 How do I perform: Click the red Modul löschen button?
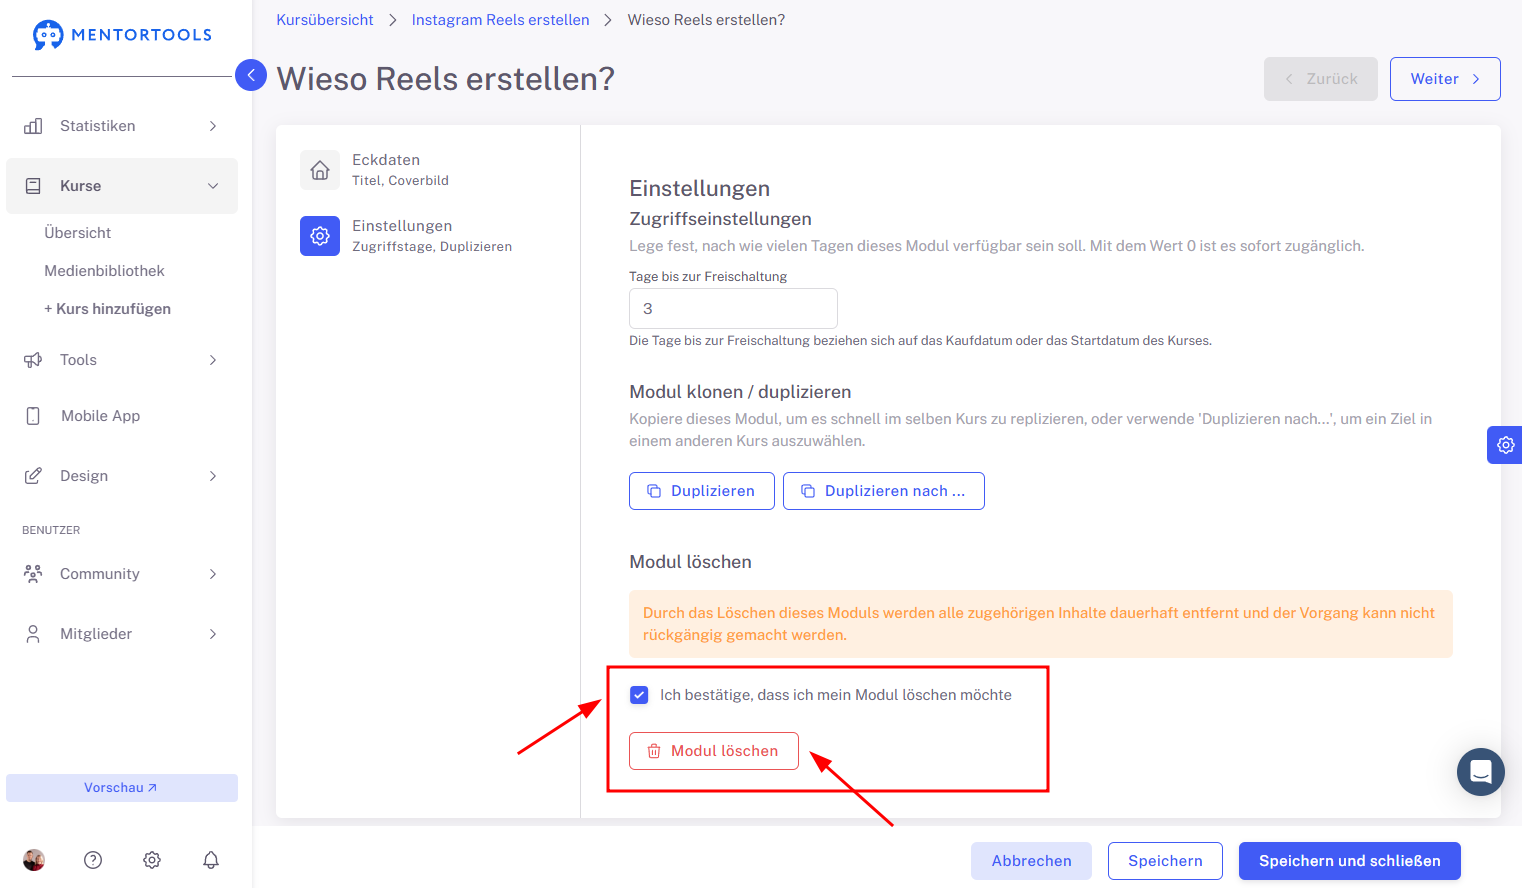(x=714, y=751)
